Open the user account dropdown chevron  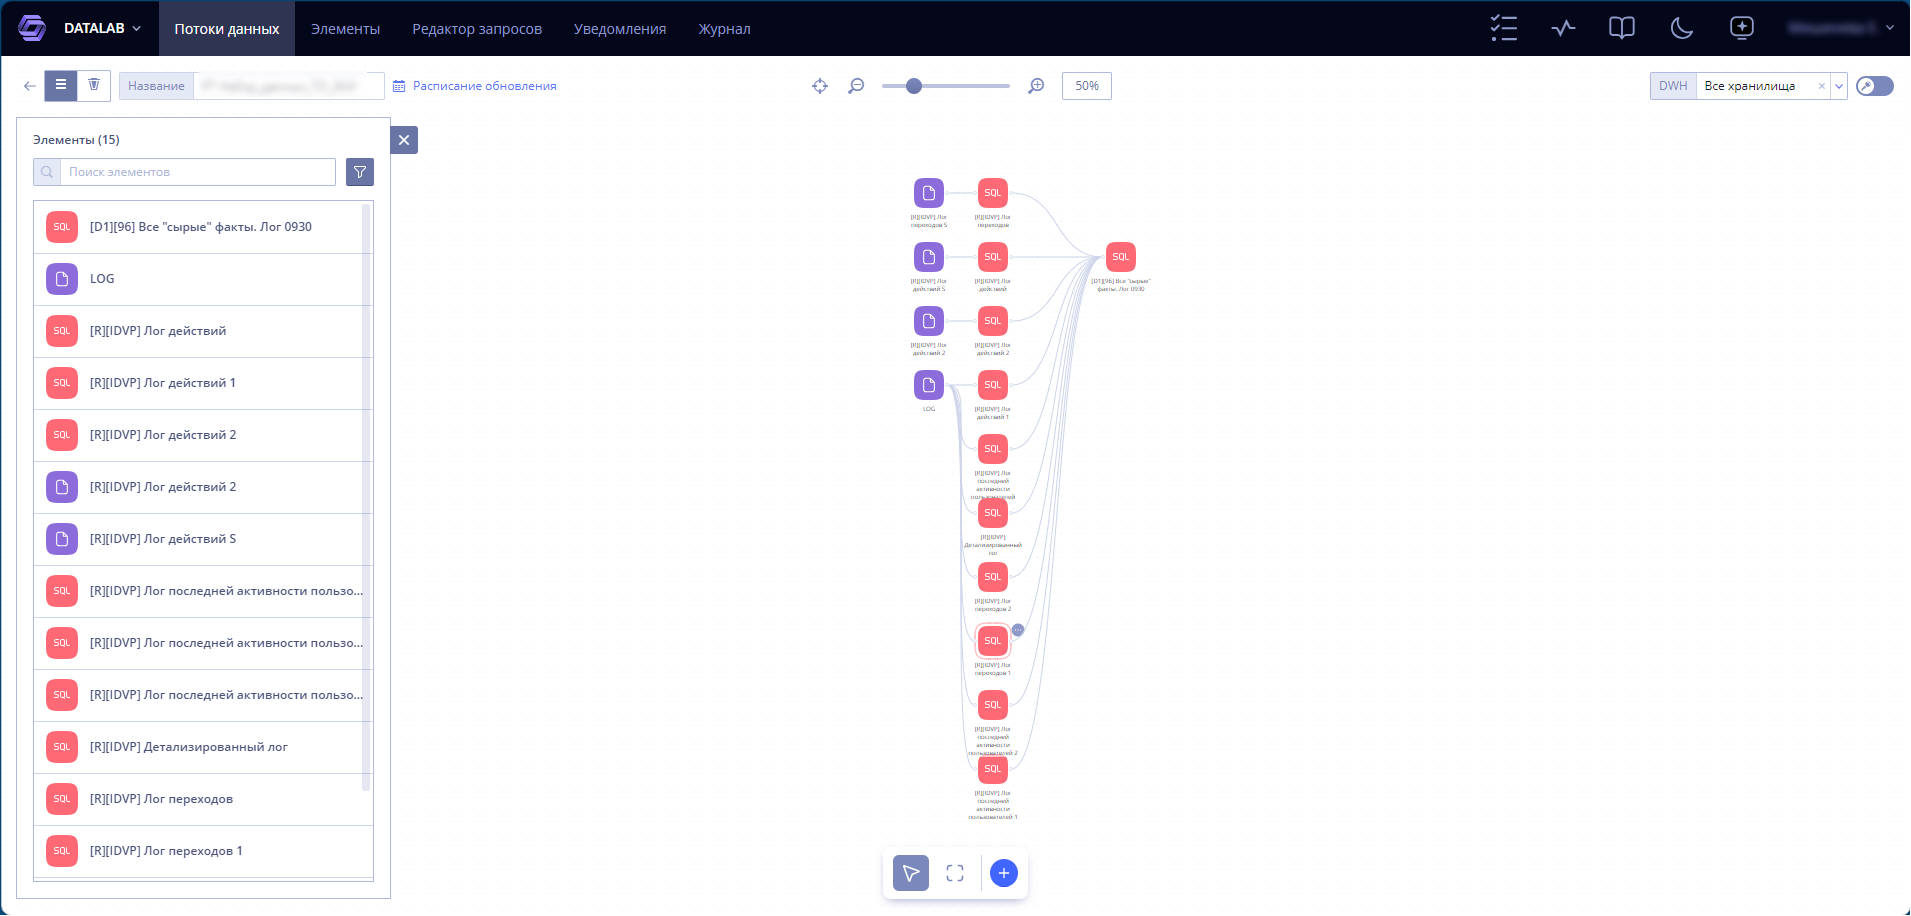click(x=1889, y=28)
